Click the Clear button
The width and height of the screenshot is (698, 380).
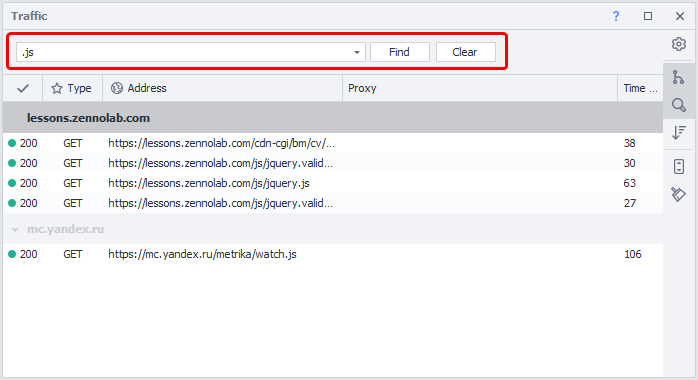tap(465, 52)
